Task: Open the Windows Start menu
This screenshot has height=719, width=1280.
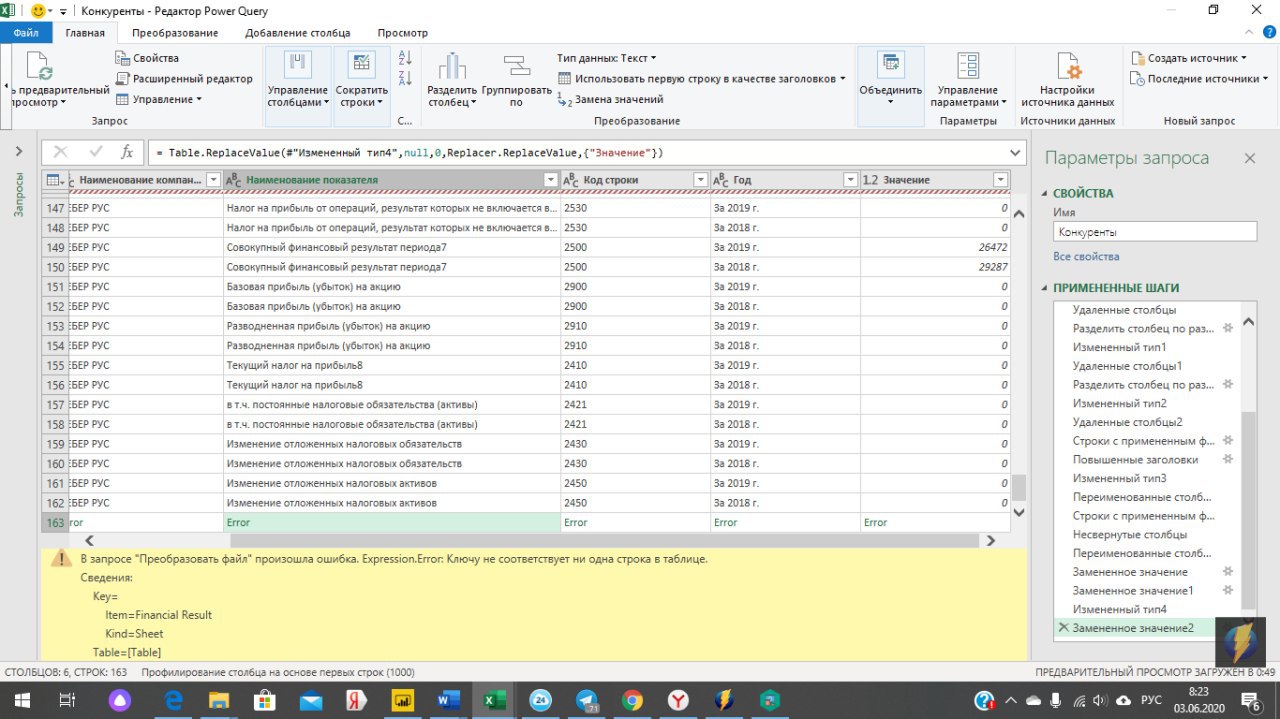Action: (21, 701)
